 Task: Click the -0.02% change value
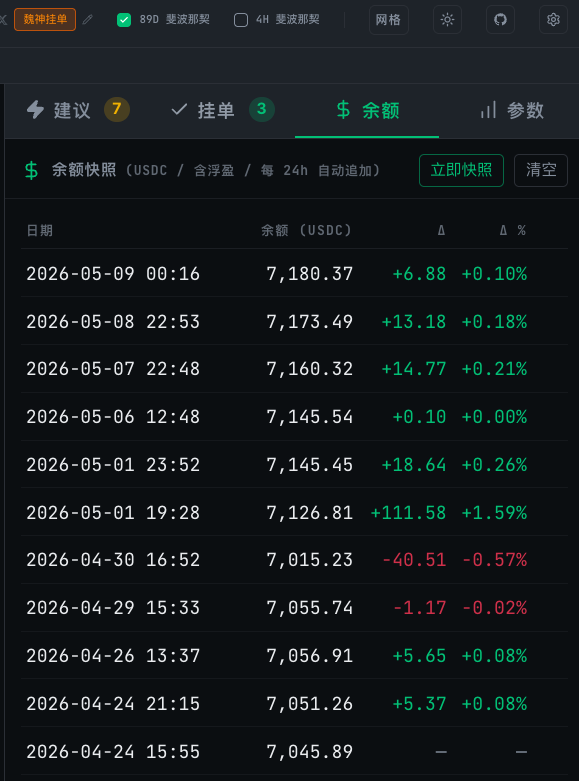pos(494,608)
